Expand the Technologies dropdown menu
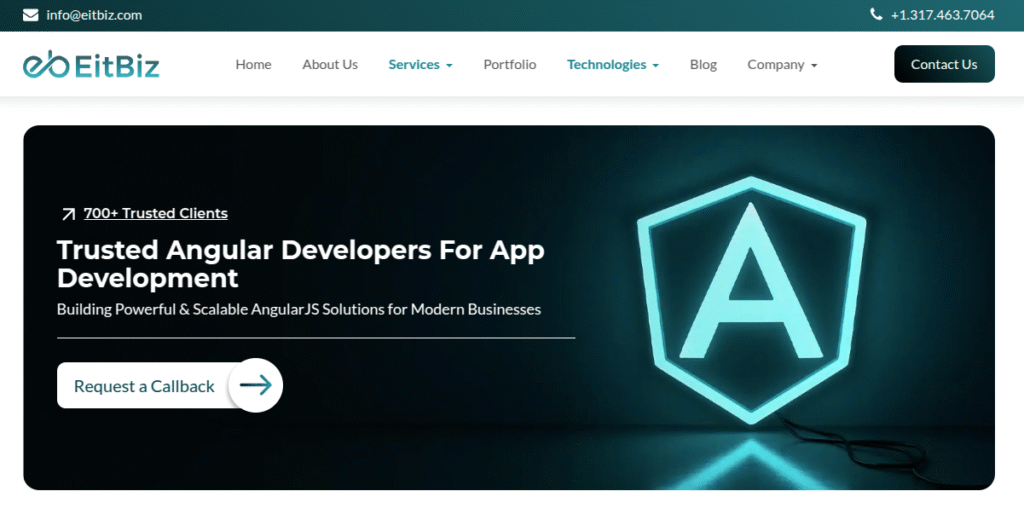This screenshot has height=520, width=1024. click(x=613, y=65)
